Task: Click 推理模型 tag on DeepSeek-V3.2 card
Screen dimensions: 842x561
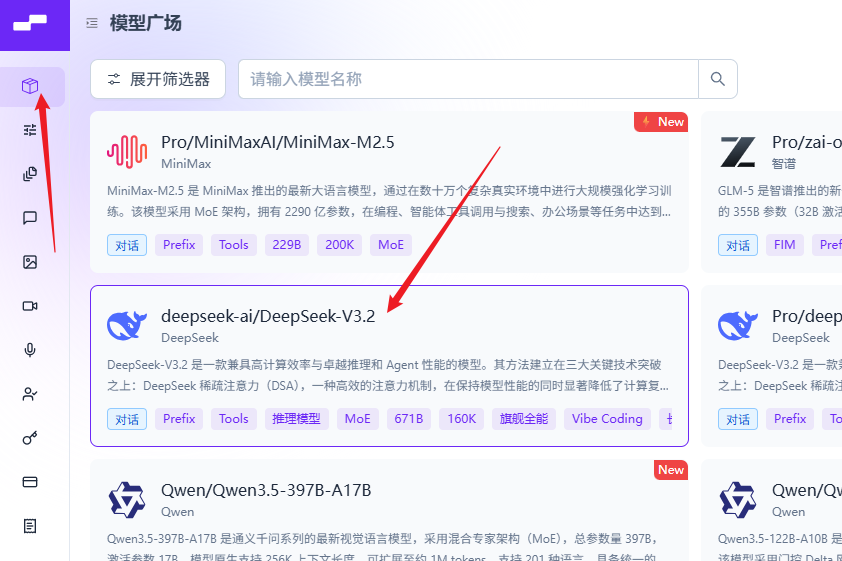Action: (x=296, y=419)
